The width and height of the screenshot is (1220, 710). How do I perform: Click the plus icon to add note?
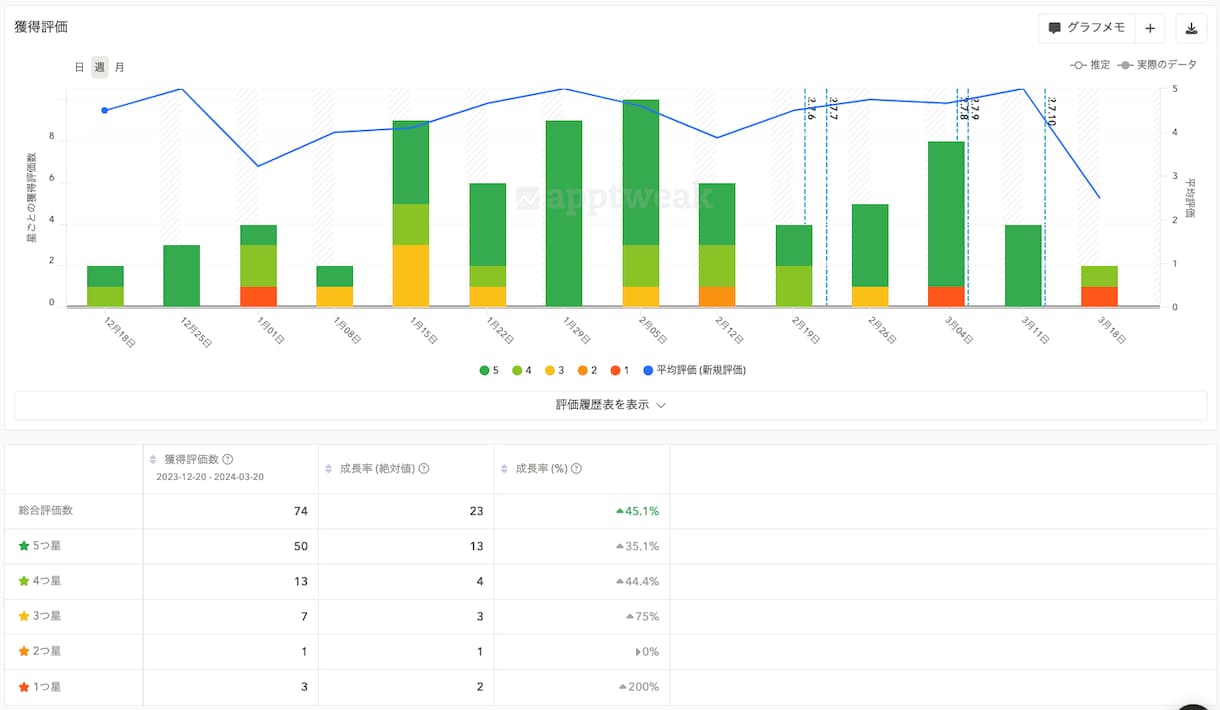[1150, 28]
